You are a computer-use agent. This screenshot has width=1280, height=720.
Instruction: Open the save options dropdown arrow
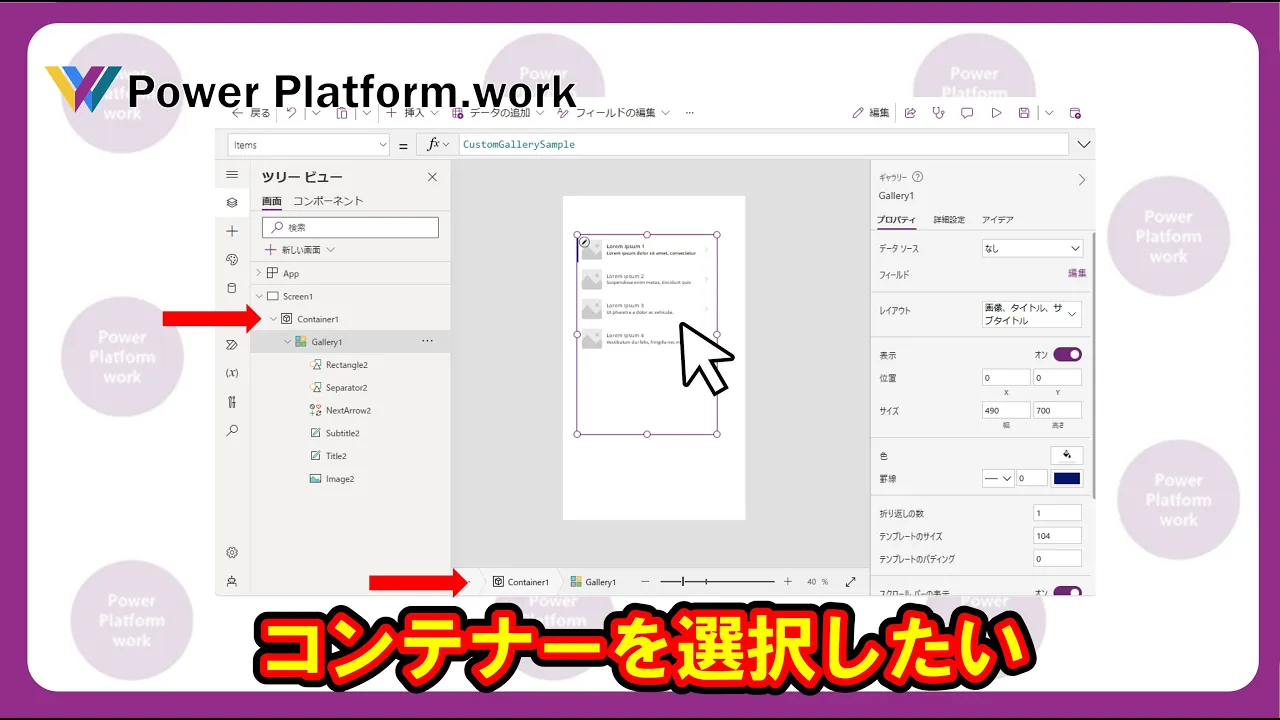[x=1049, y=113]
